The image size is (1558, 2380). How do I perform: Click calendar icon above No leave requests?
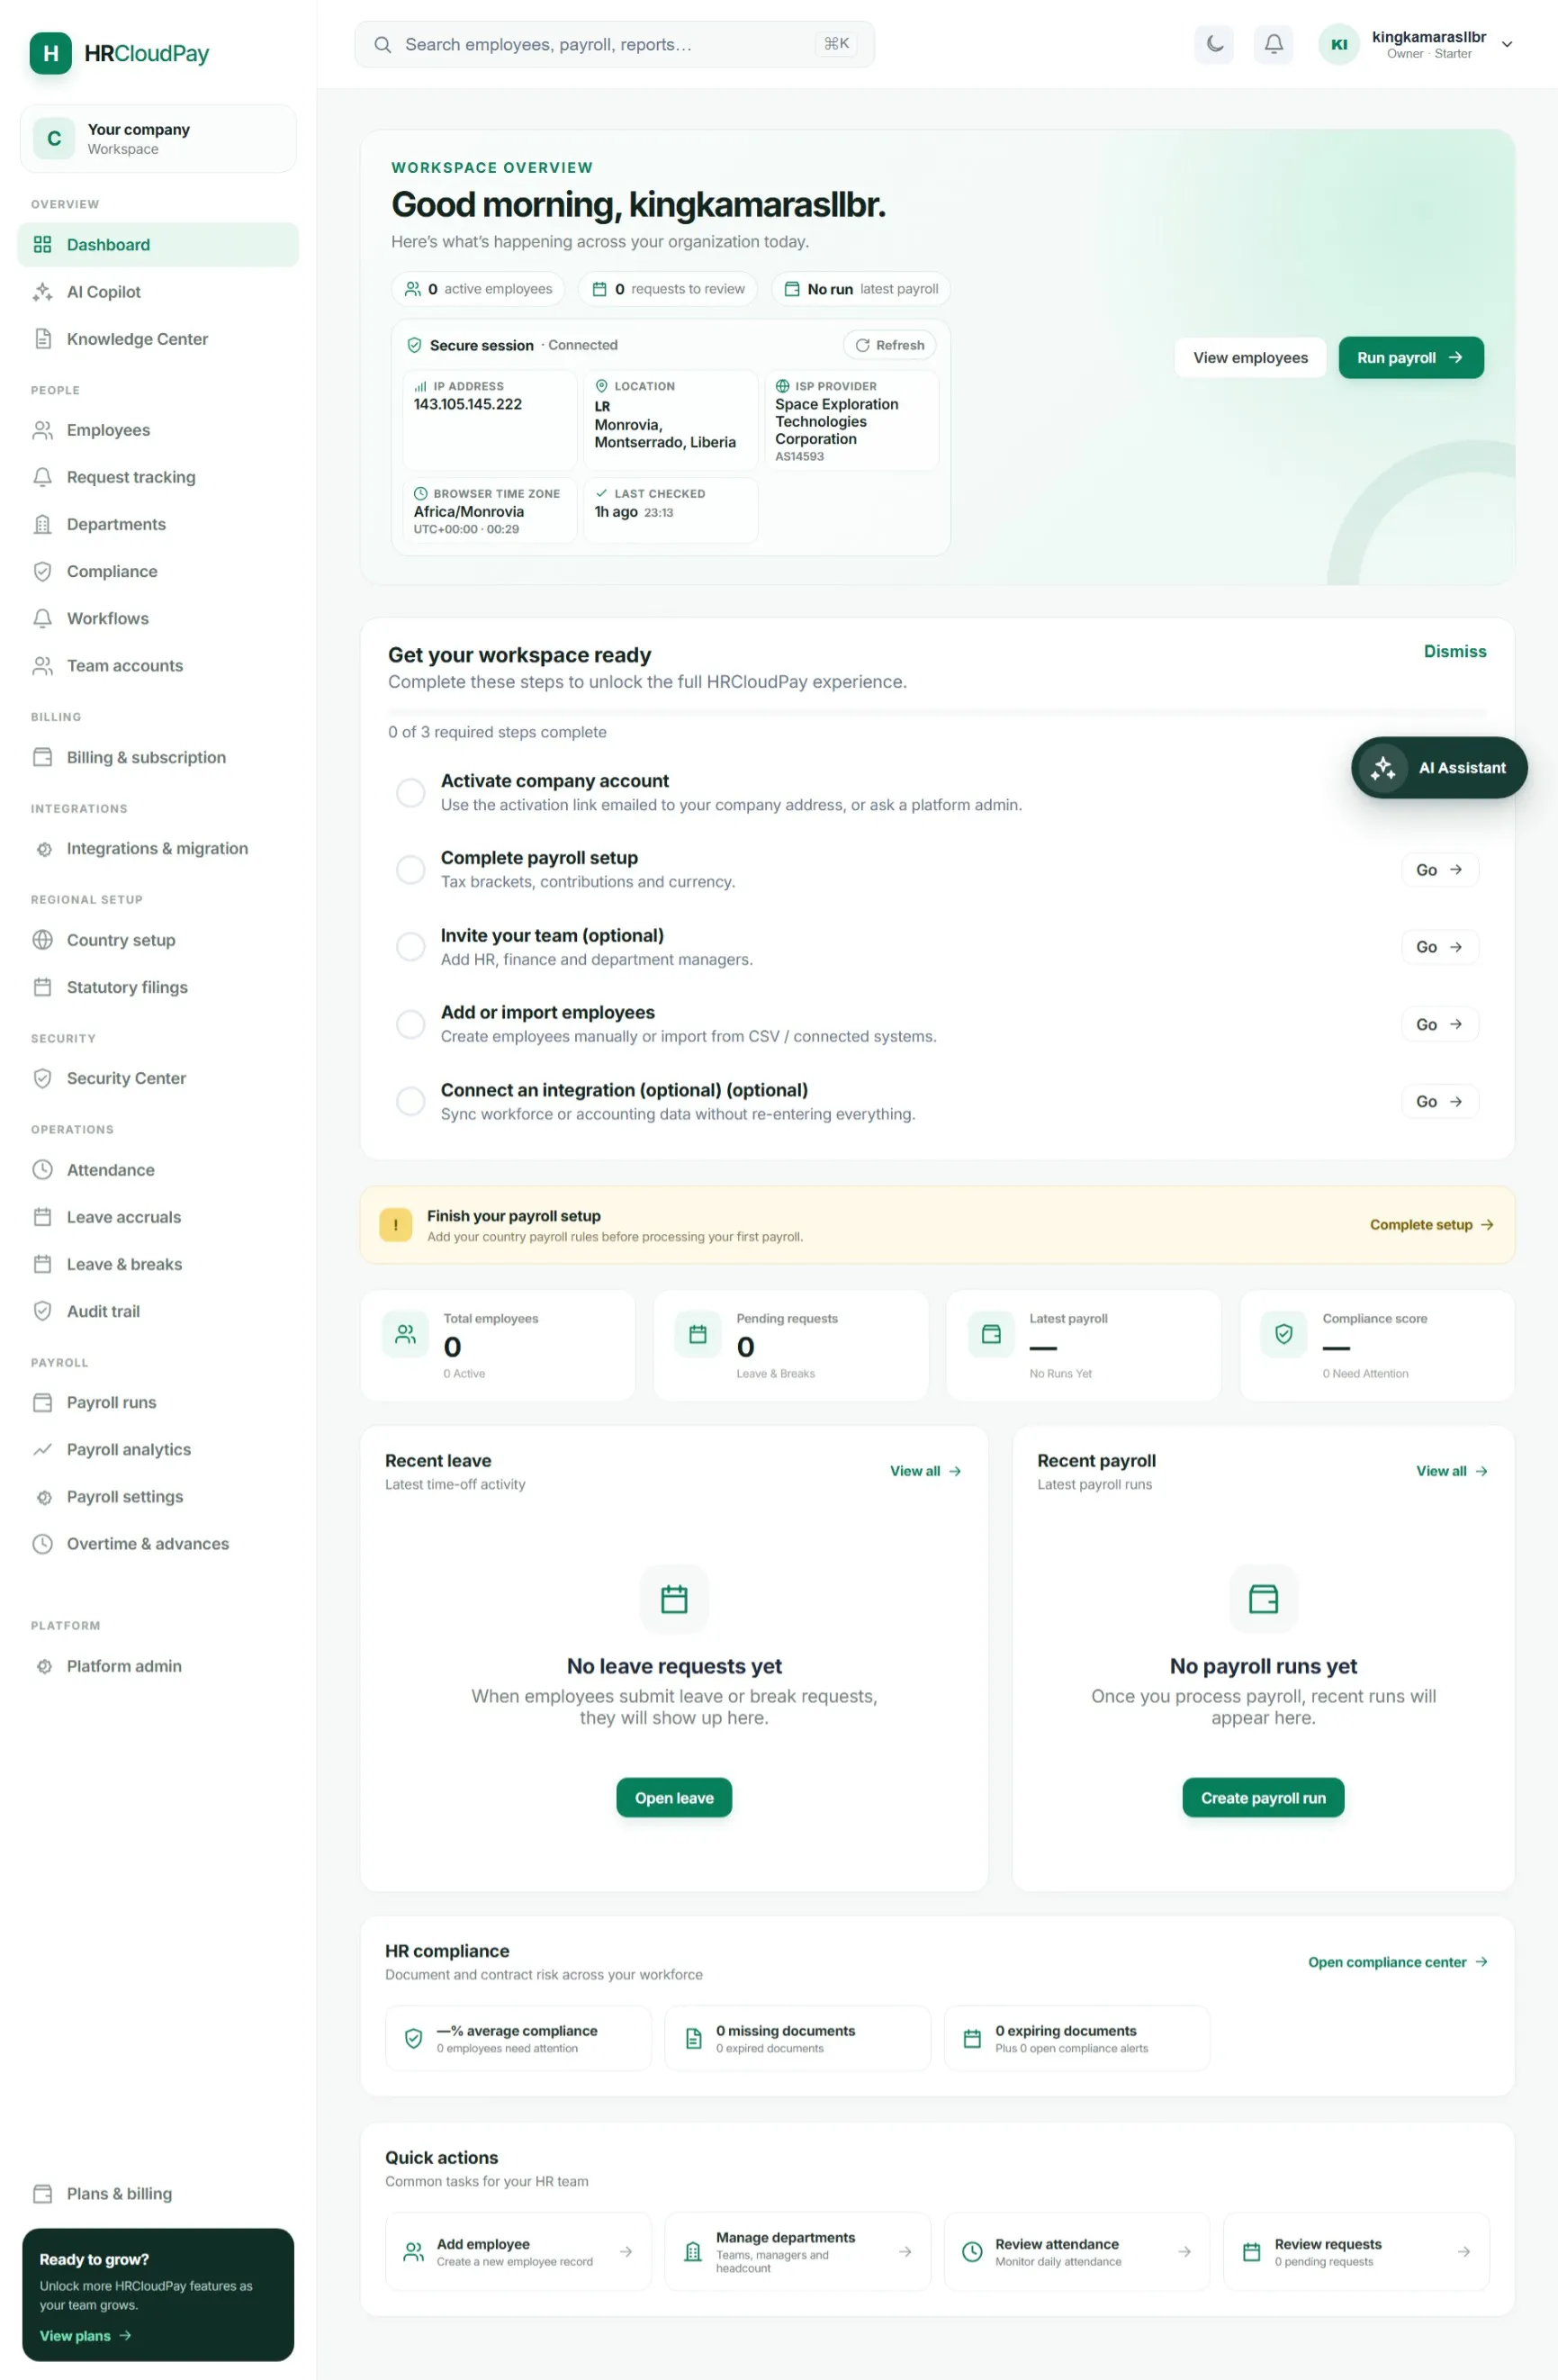point(674,1599)
